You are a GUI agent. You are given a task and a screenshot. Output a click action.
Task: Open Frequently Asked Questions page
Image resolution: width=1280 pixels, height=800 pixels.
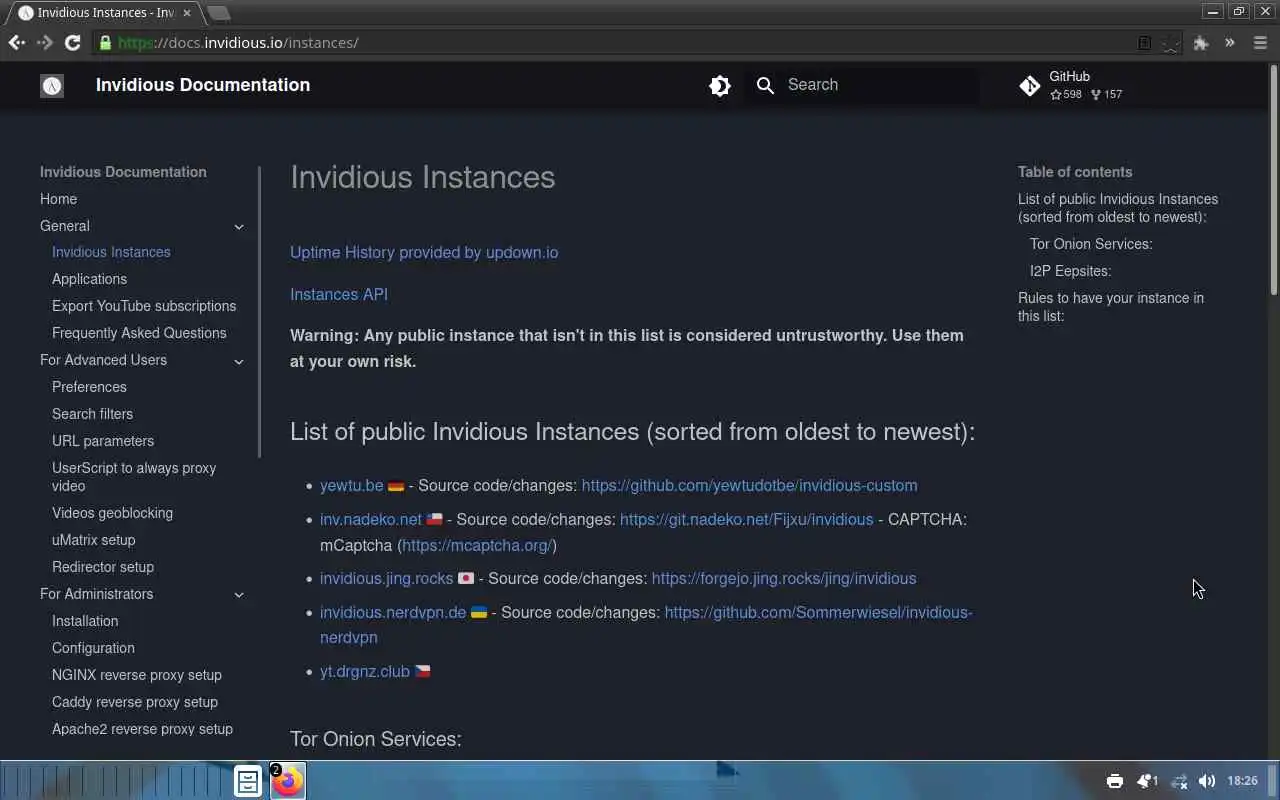point(139,333)
